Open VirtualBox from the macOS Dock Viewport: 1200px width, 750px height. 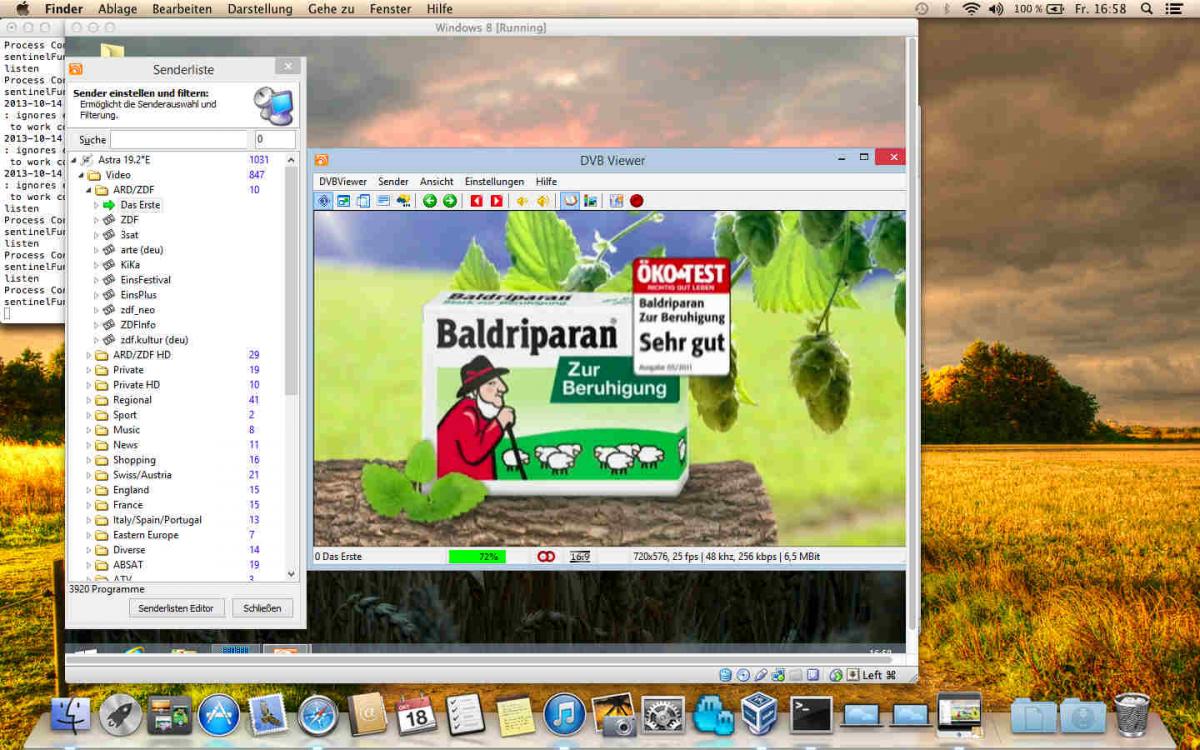point(760,715)
